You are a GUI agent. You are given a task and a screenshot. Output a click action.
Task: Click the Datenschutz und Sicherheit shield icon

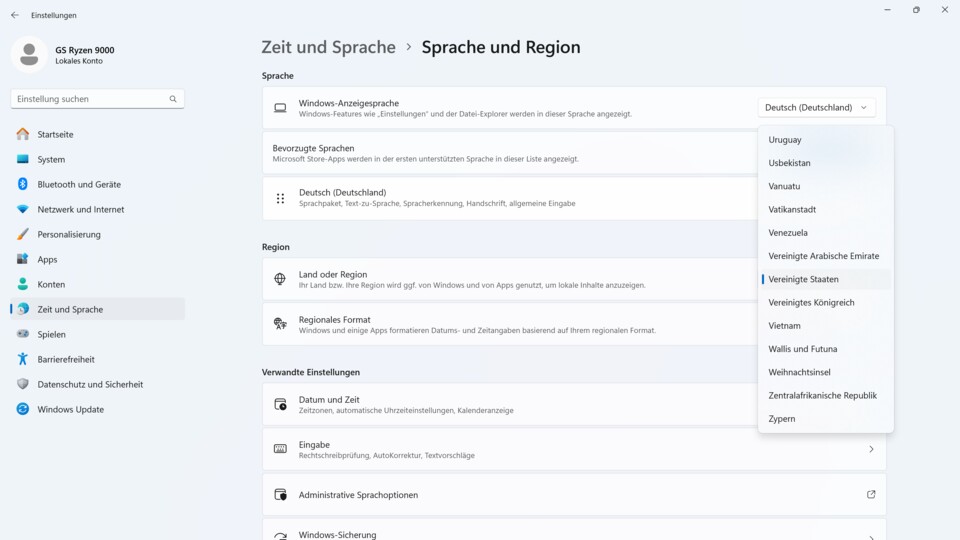click(x=22, y=384)
